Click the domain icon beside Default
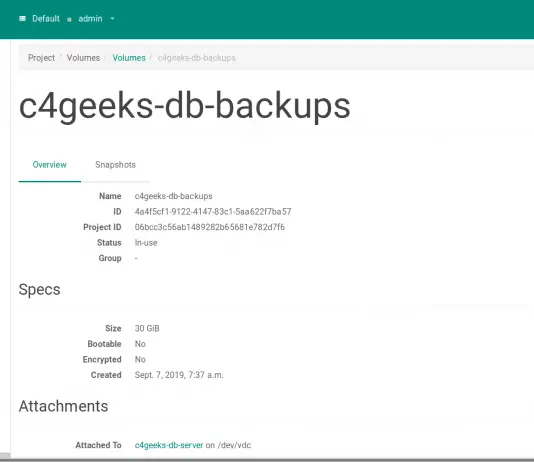534x462 pixels. coord(22,18)
